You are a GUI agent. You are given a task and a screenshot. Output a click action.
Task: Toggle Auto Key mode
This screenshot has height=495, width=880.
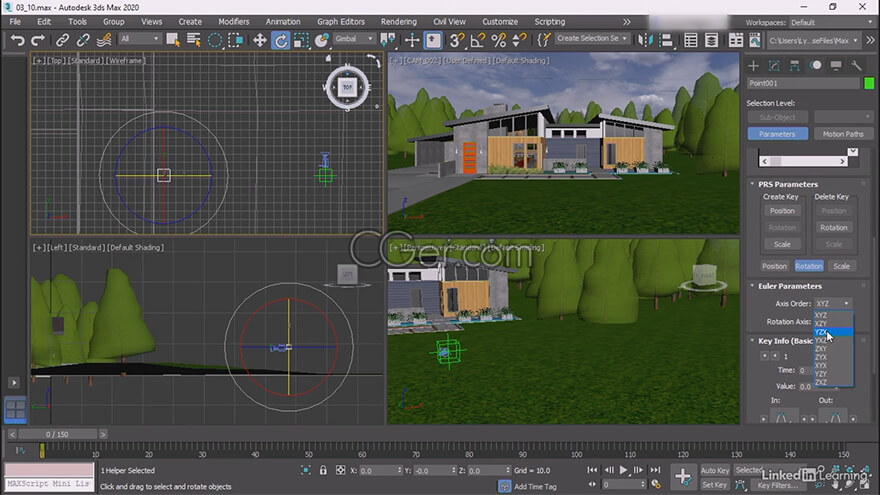(x=714, y=470)
